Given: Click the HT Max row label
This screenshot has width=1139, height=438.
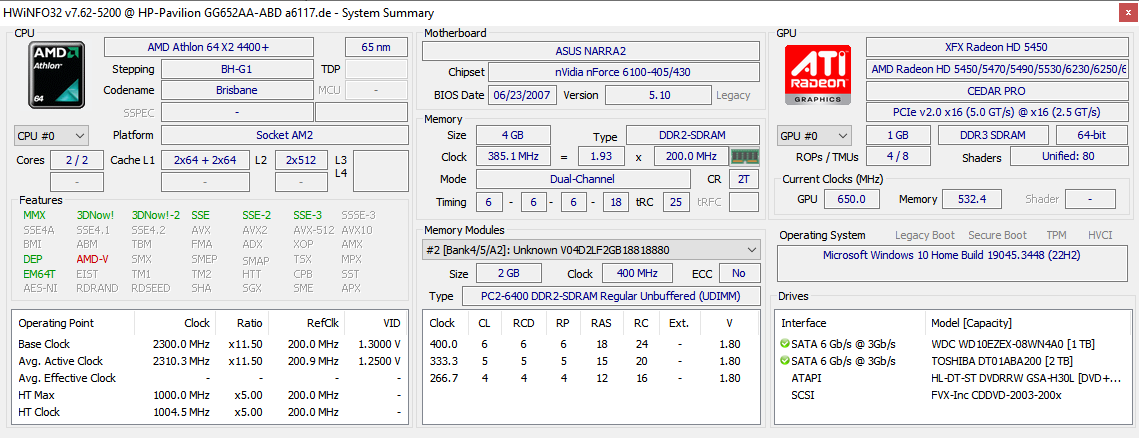Looking at the screenshot, I should 36,395.
